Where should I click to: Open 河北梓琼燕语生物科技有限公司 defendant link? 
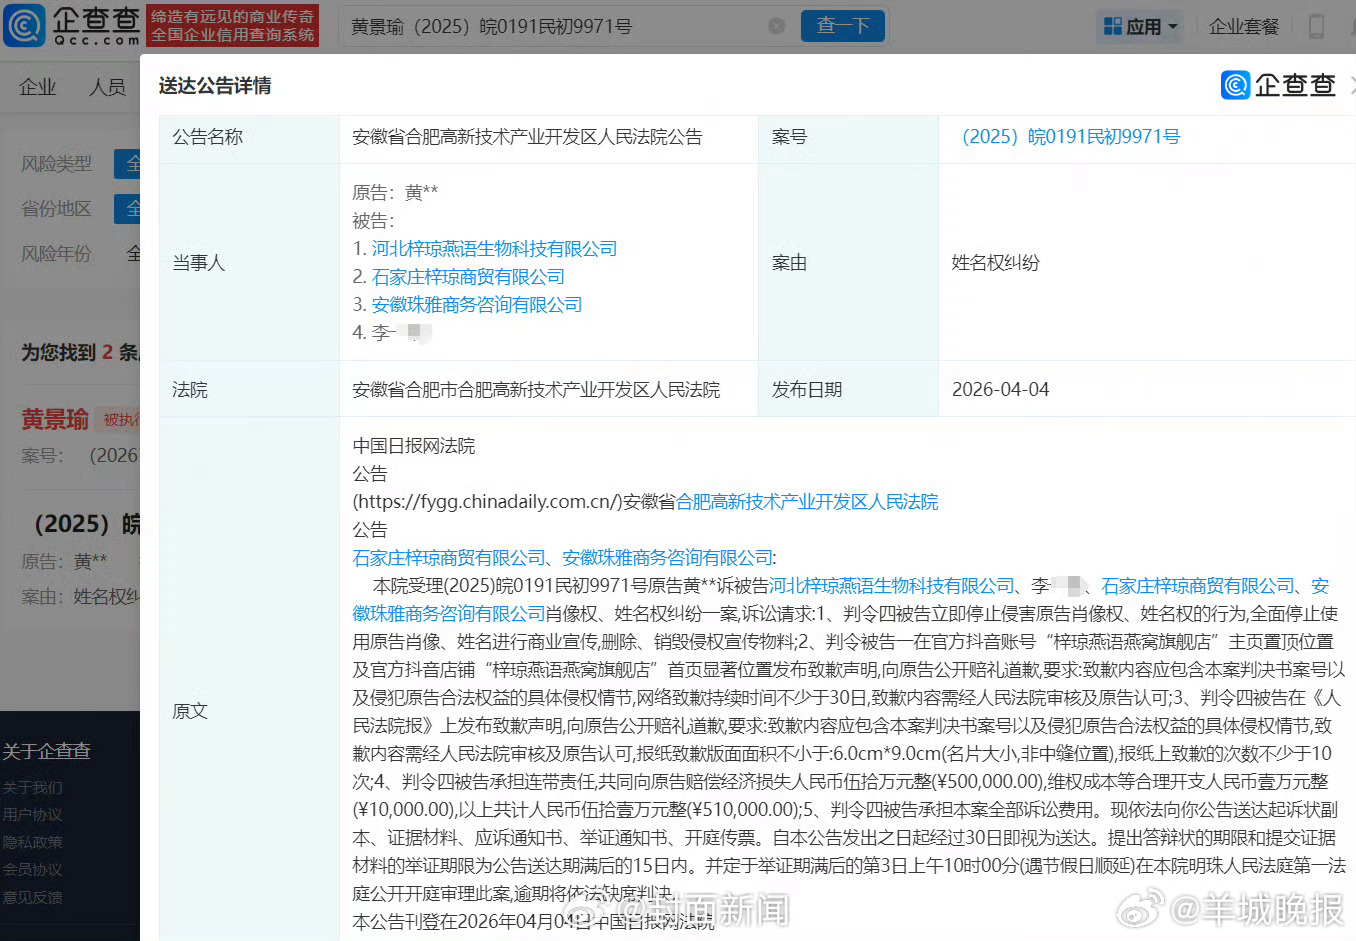[494, 249]
